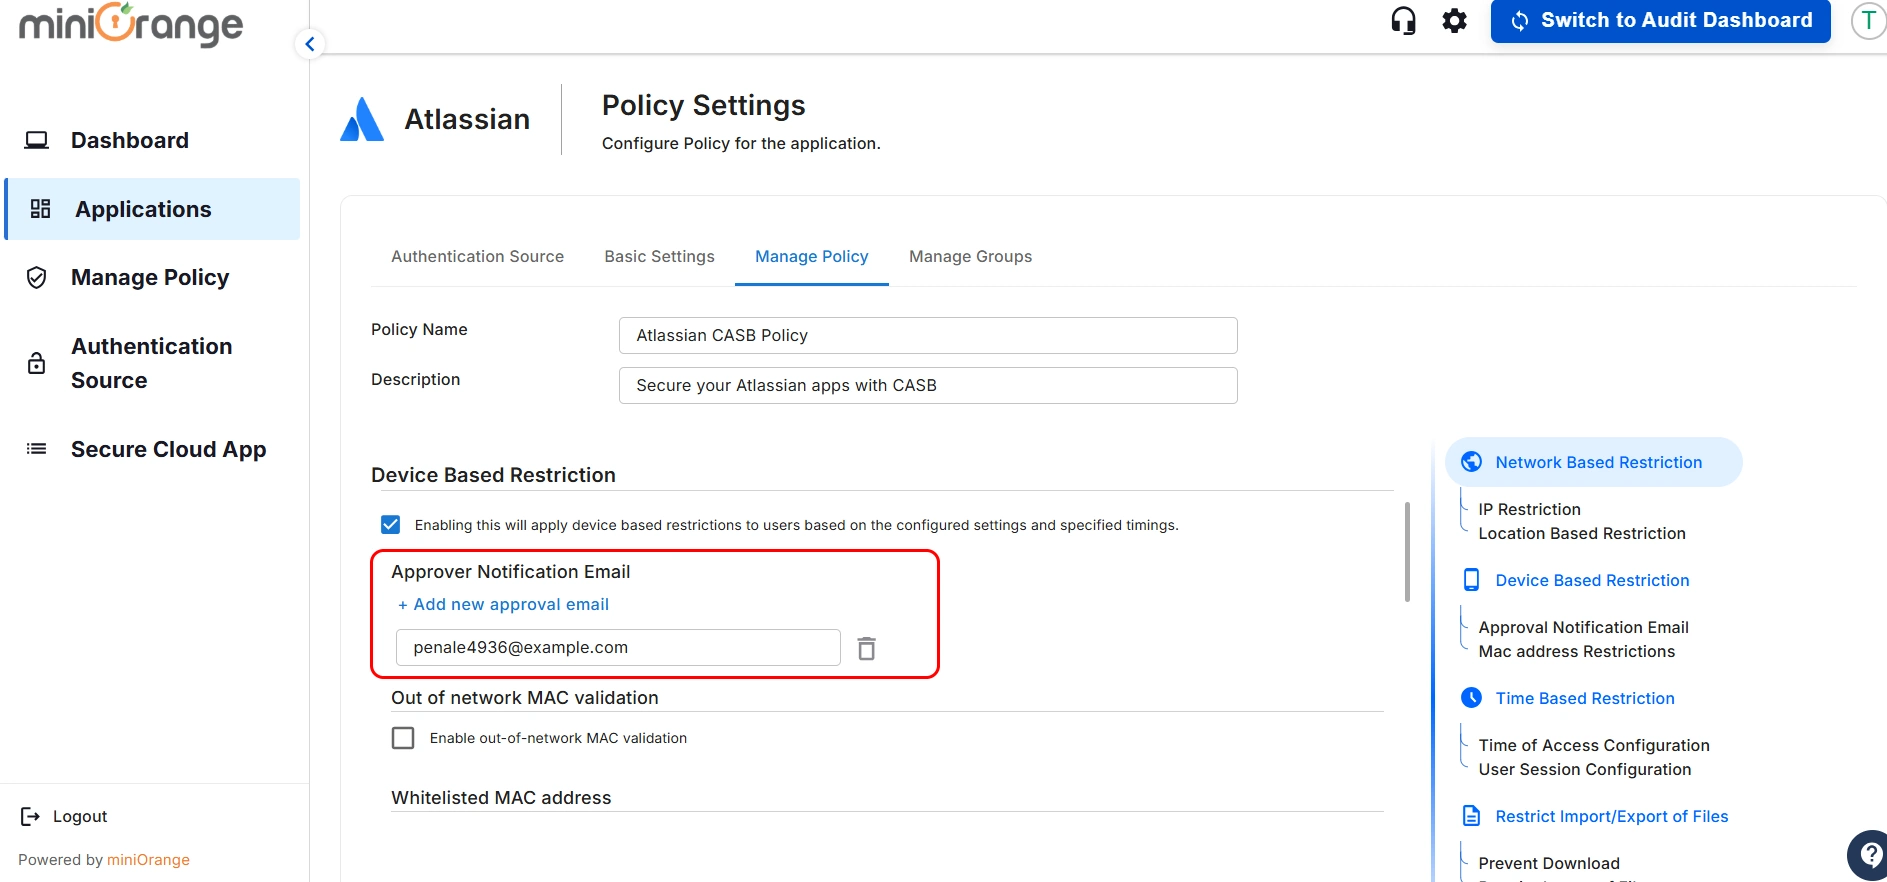The height and width of the screenshot is (882, 1887).
Task: Click Switch to Audit Dashboard button
Action: [1660, 21]
